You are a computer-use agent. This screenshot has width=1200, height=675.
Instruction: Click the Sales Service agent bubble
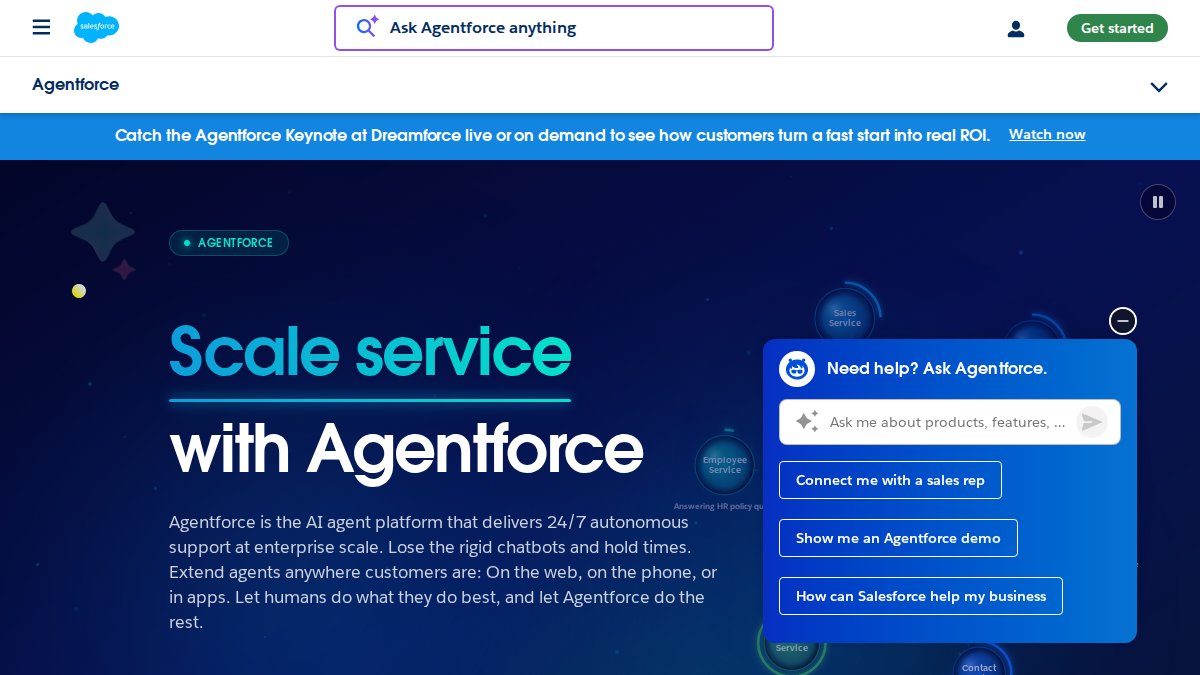click(x=845, y=318)
